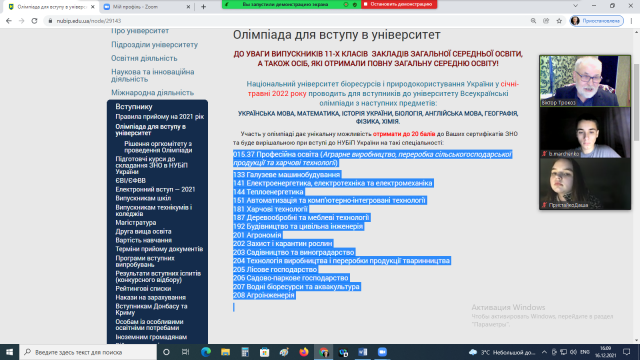Select the Олімпіада для вступу browser tab

52,7
